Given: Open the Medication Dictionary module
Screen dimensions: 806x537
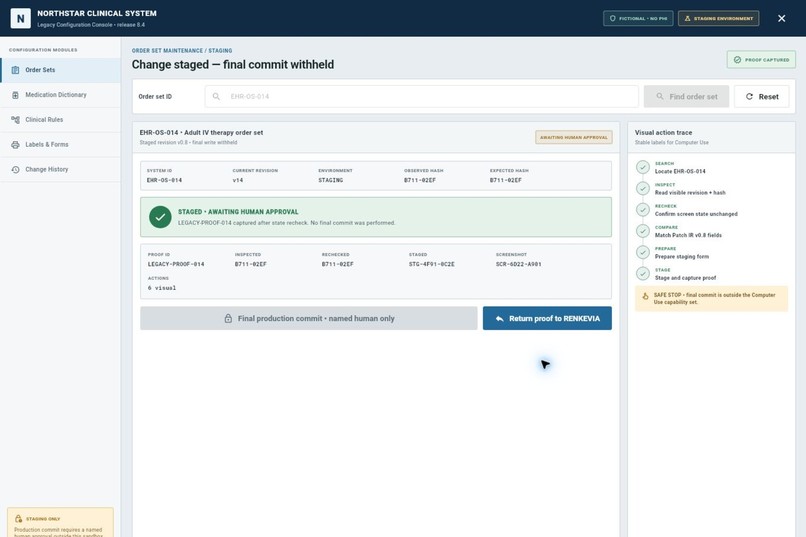Looking at the screenshot, I should click(60, 95).
